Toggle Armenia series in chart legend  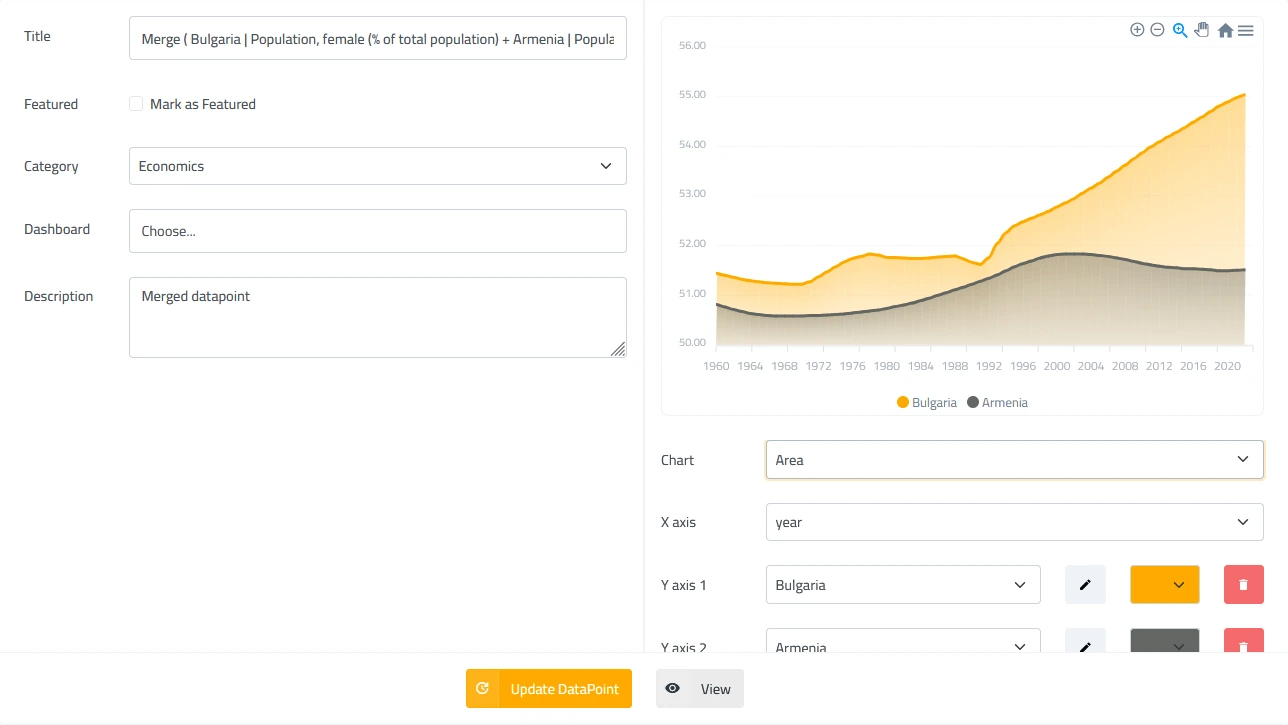click(x=997, y=403)
